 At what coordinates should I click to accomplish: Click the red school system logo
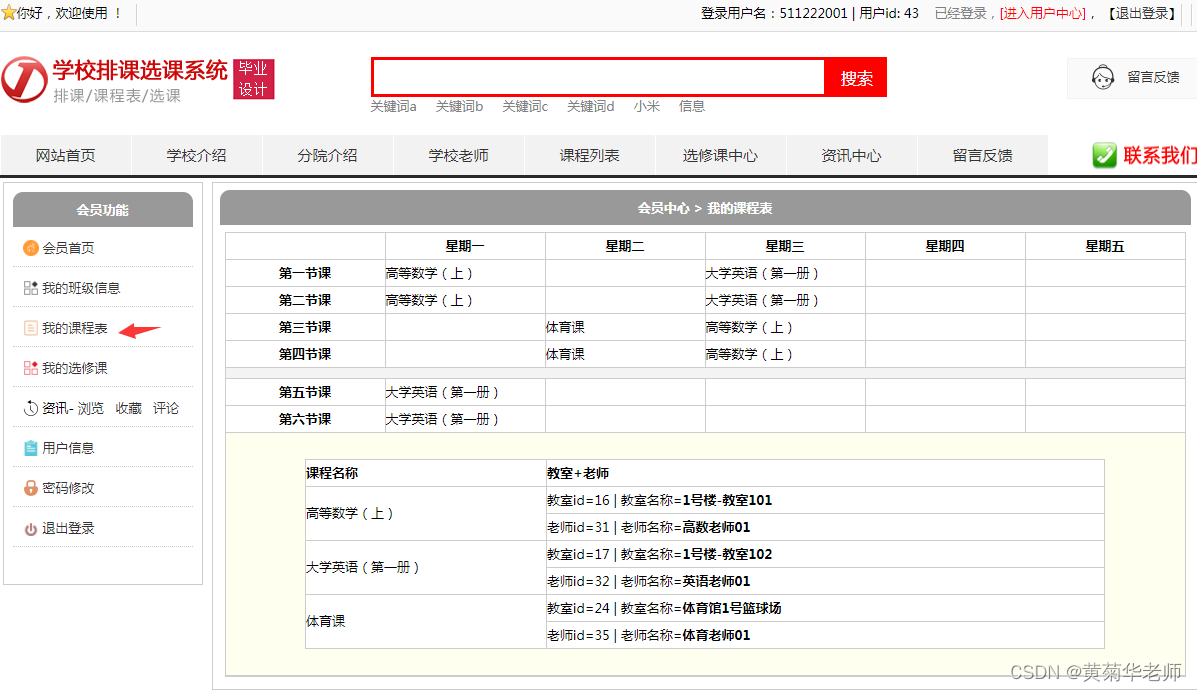click(x=24, y=79)
